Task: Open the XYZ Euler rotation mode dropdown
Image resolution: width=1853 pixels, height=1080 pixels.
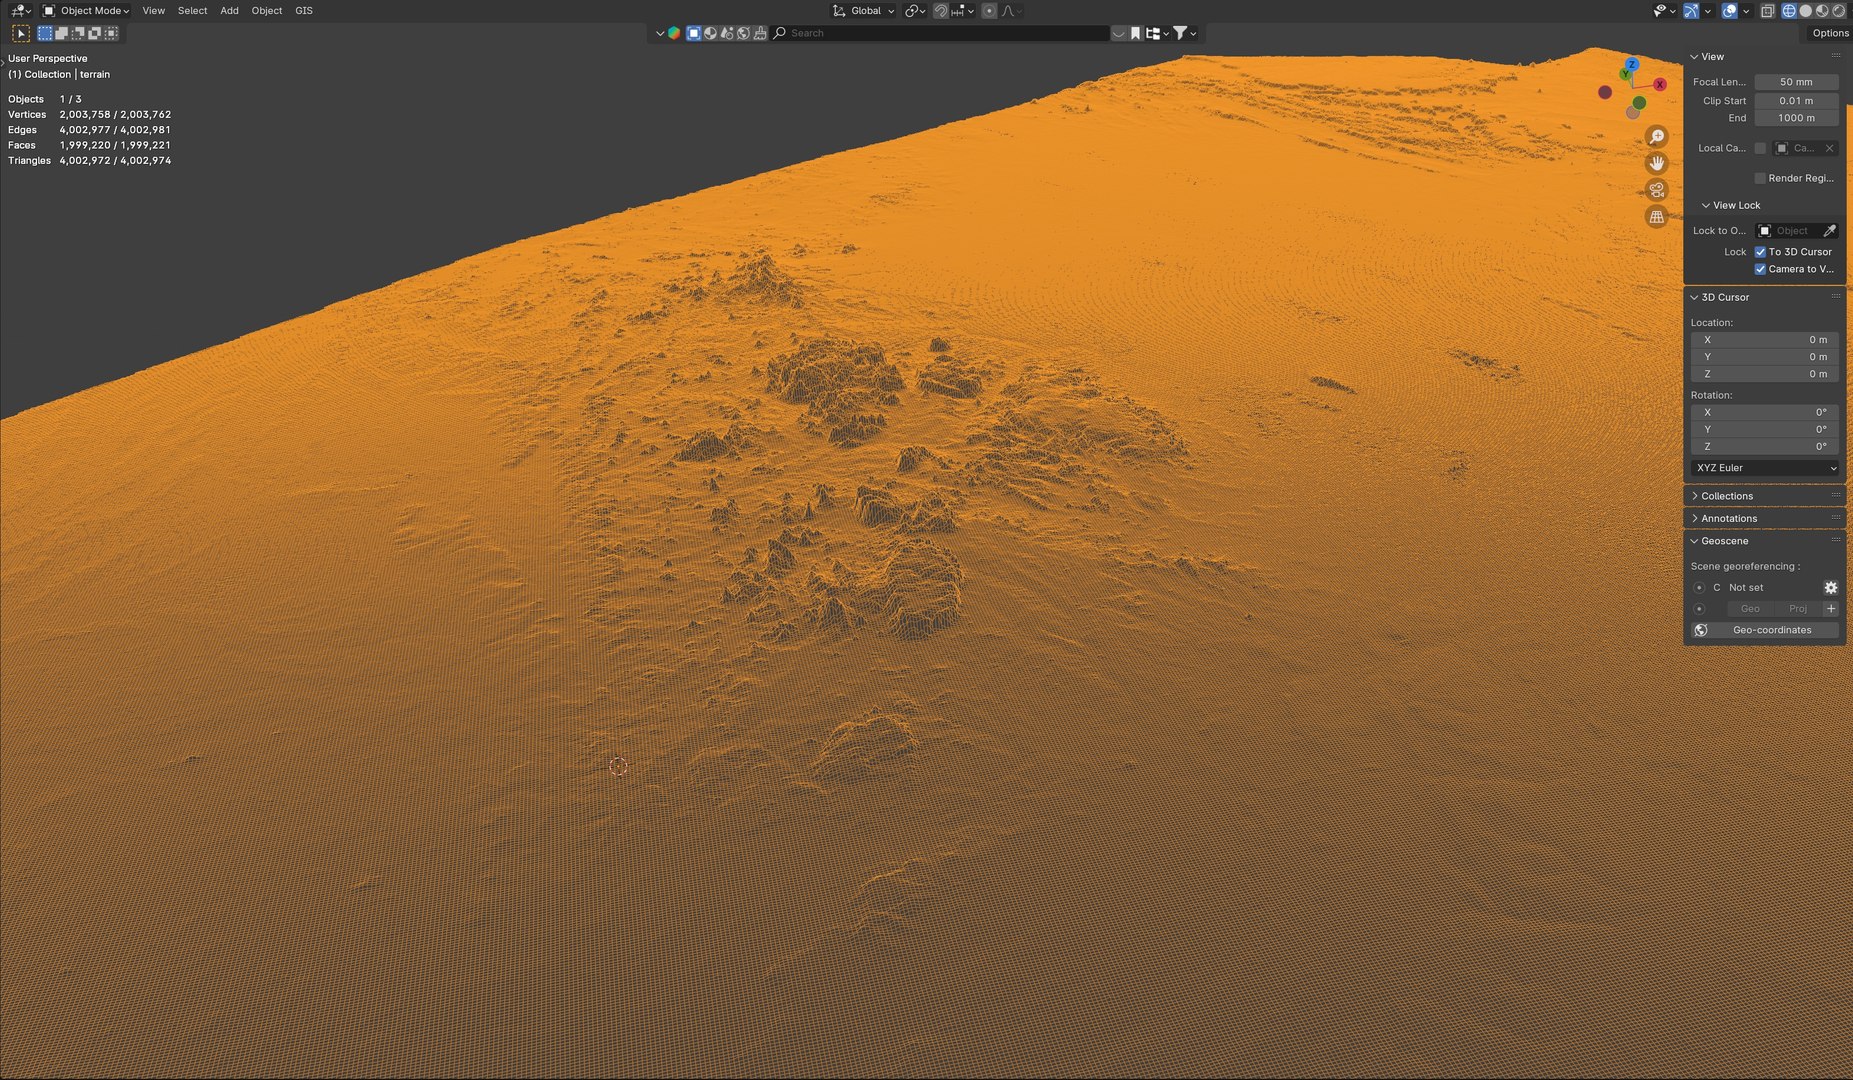Action: (1765, 468)
